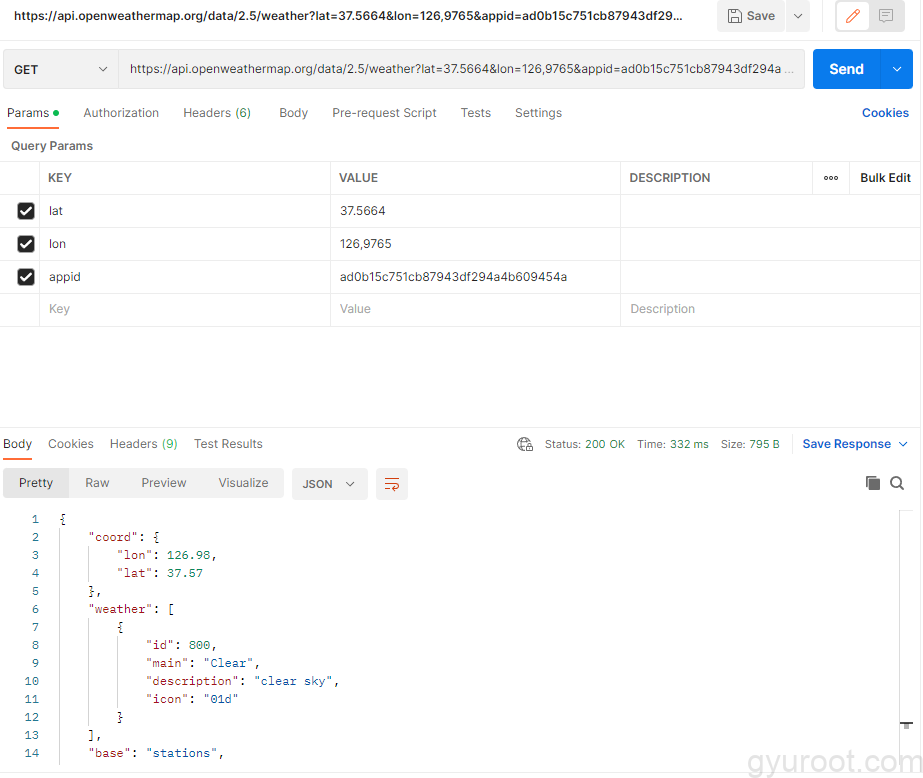
Task: Expand the JSON format dropdown
Action: pos(329,484)
